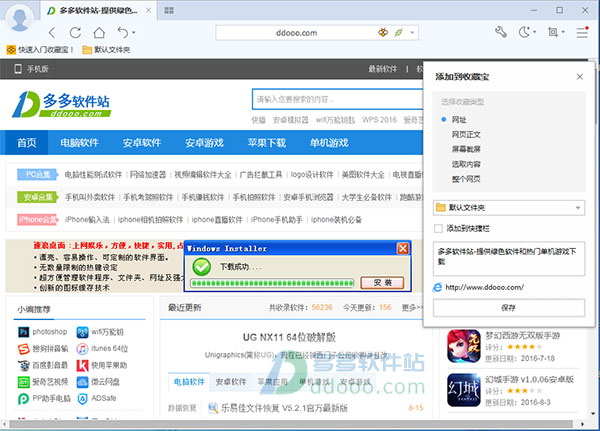Screen dimensions: 600x431
Task: Close the Windows Installer popup
Action: 403,248
